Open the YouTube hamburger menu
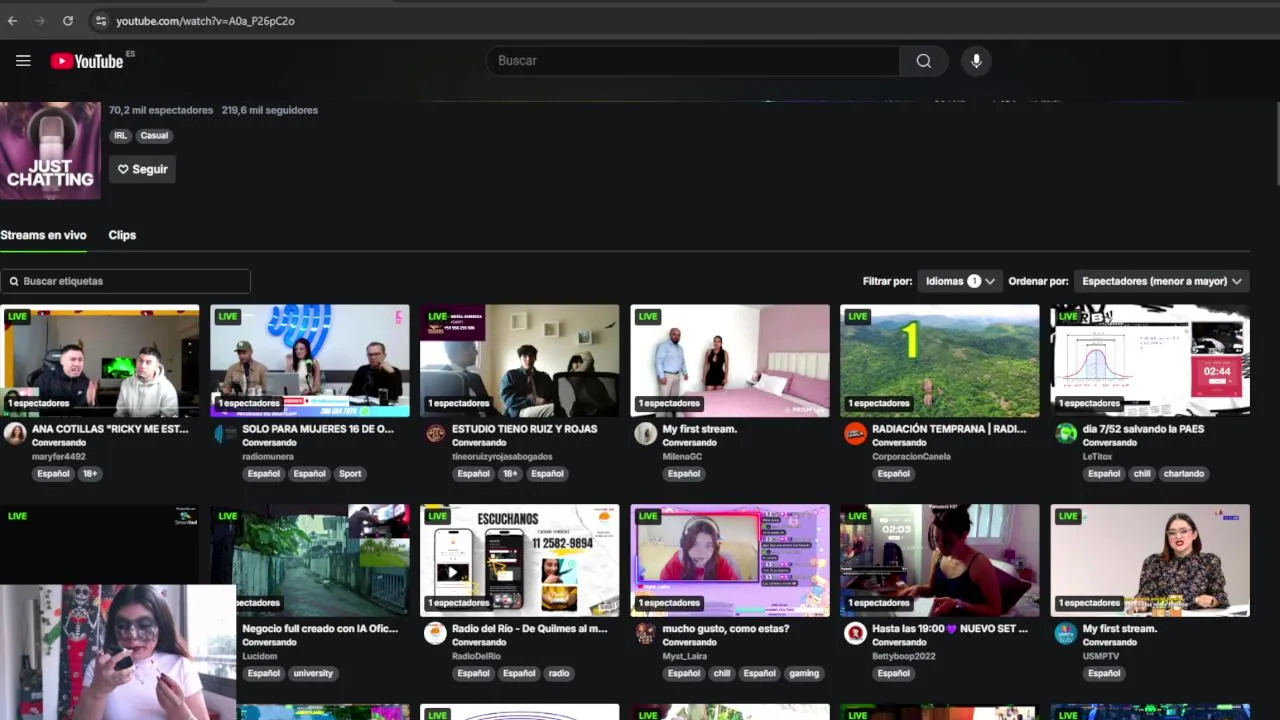 (23, 61)
